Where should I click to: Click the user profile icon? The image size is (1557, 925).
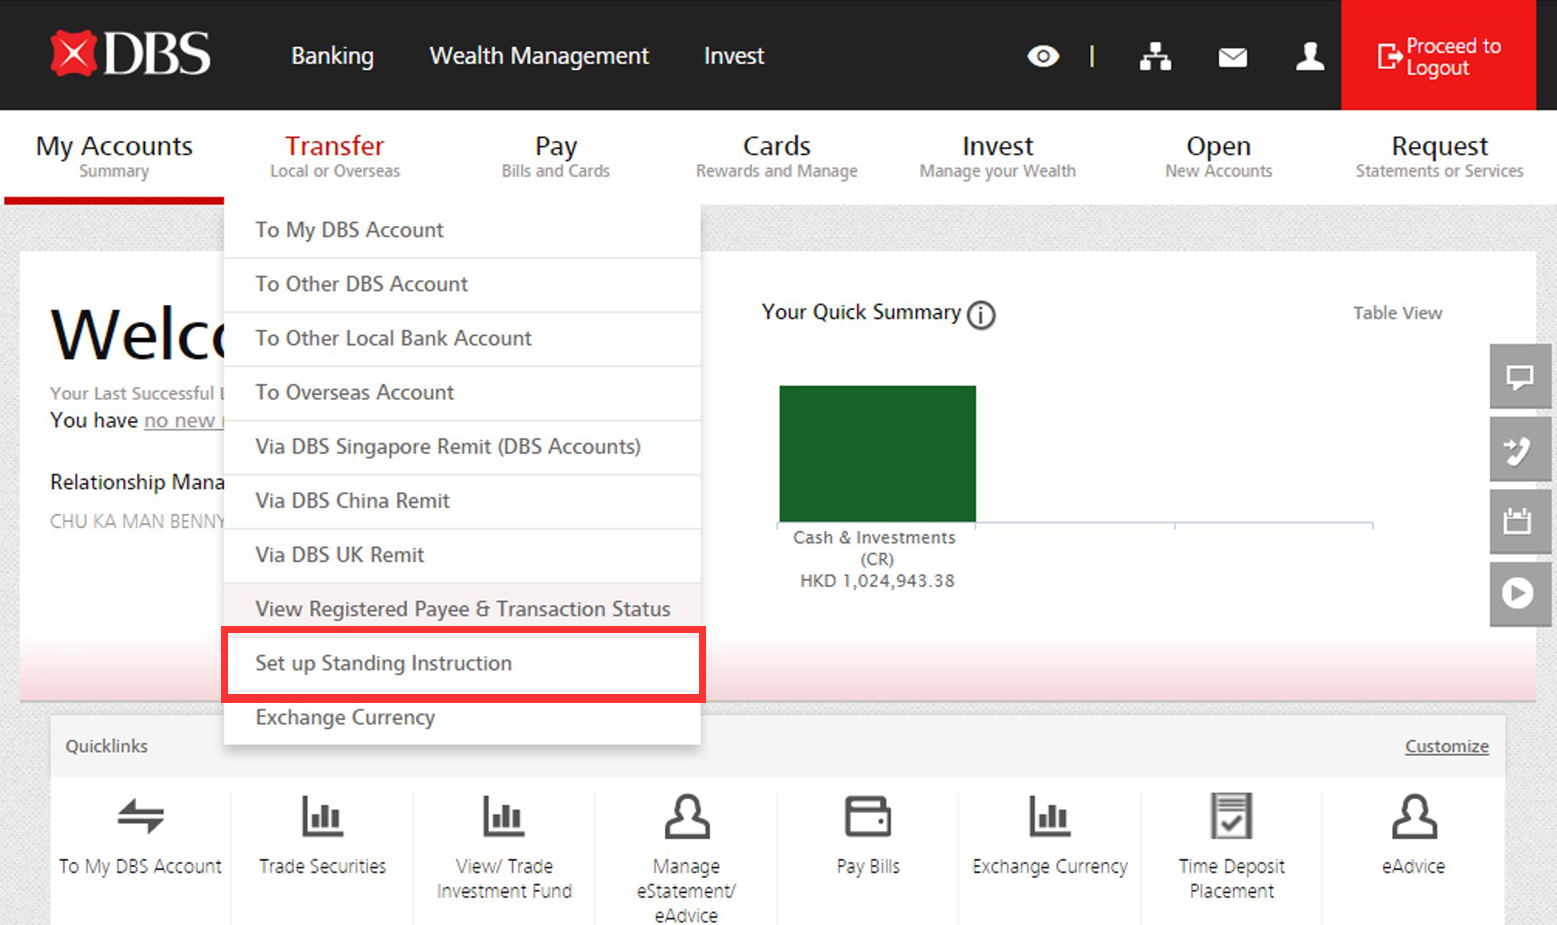pos(1309,56)
